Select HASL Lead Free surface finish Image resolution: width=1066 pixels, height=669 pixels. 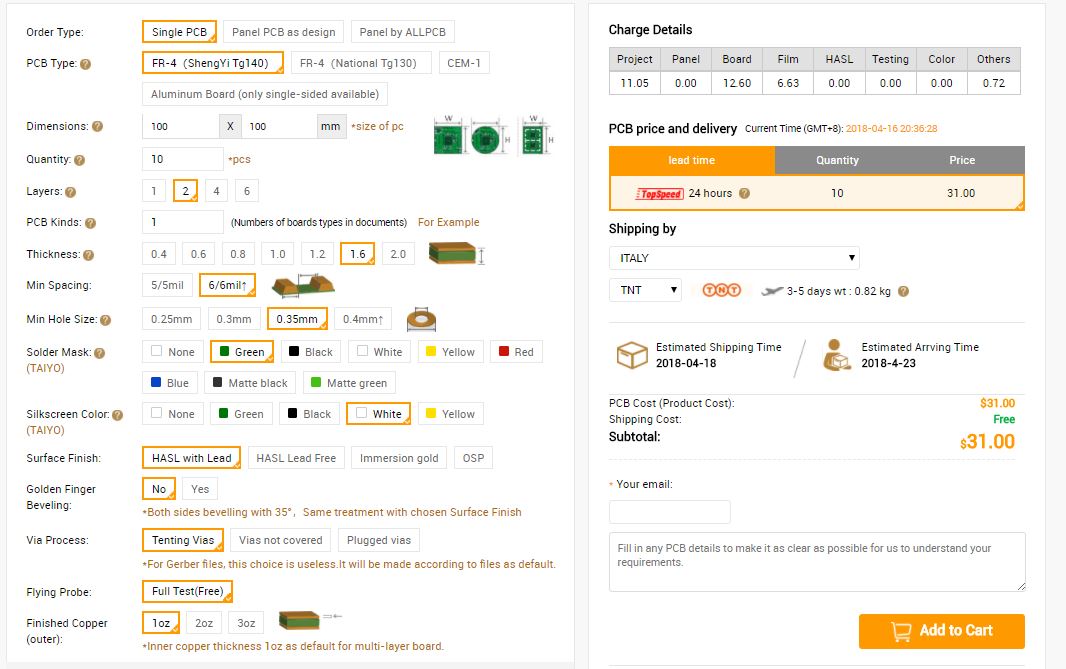click(x=297, y=458)
